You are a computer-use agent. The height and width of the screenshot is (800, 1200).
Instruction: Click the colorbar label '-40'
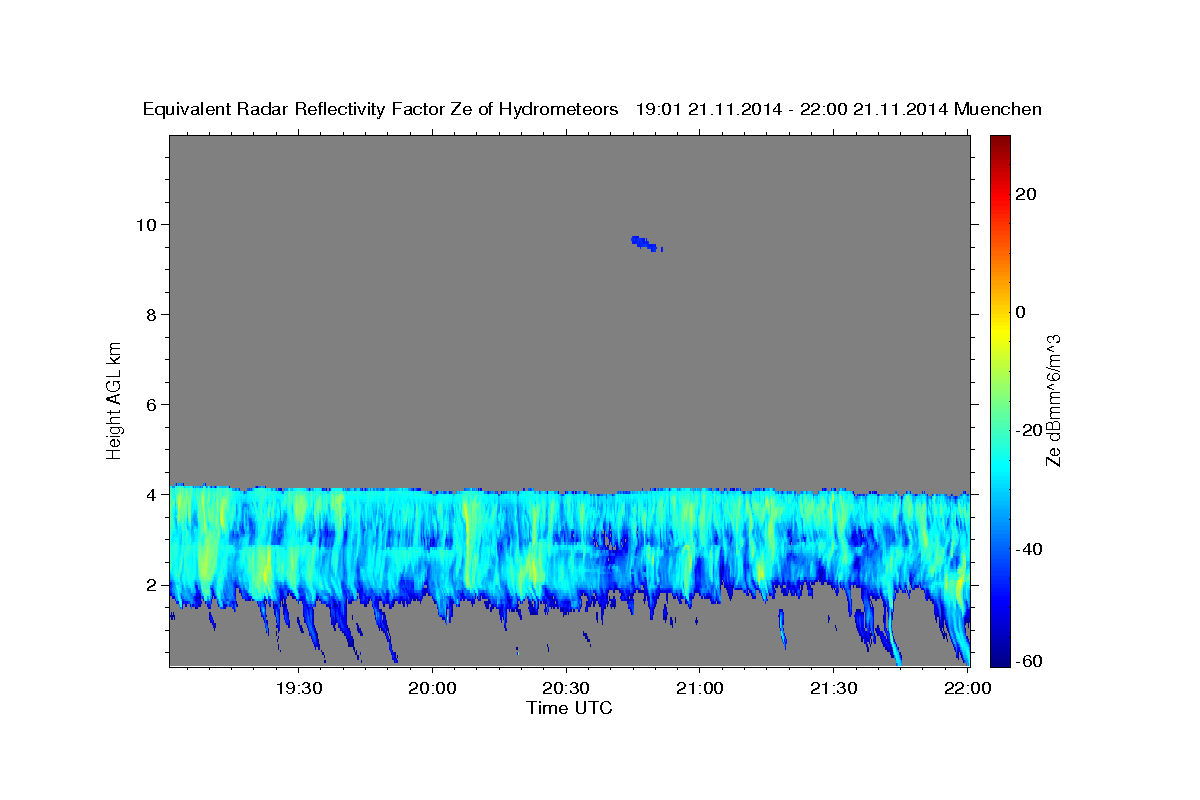[1029, 549]
